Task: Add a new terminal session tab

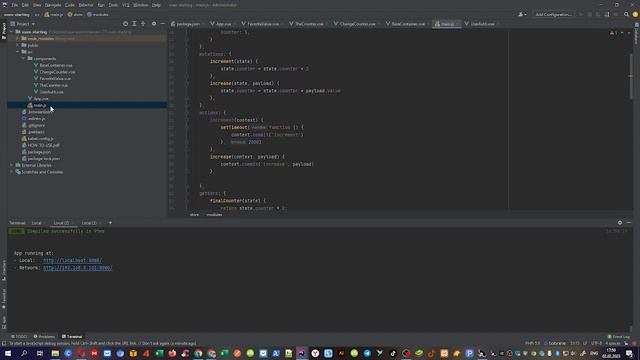Action: tap(110, 223)
